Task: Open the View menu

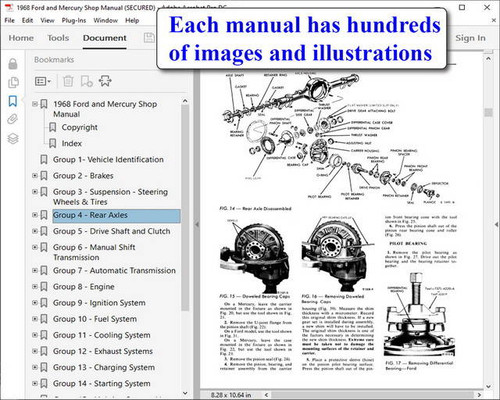Action: tap(47, 20)
